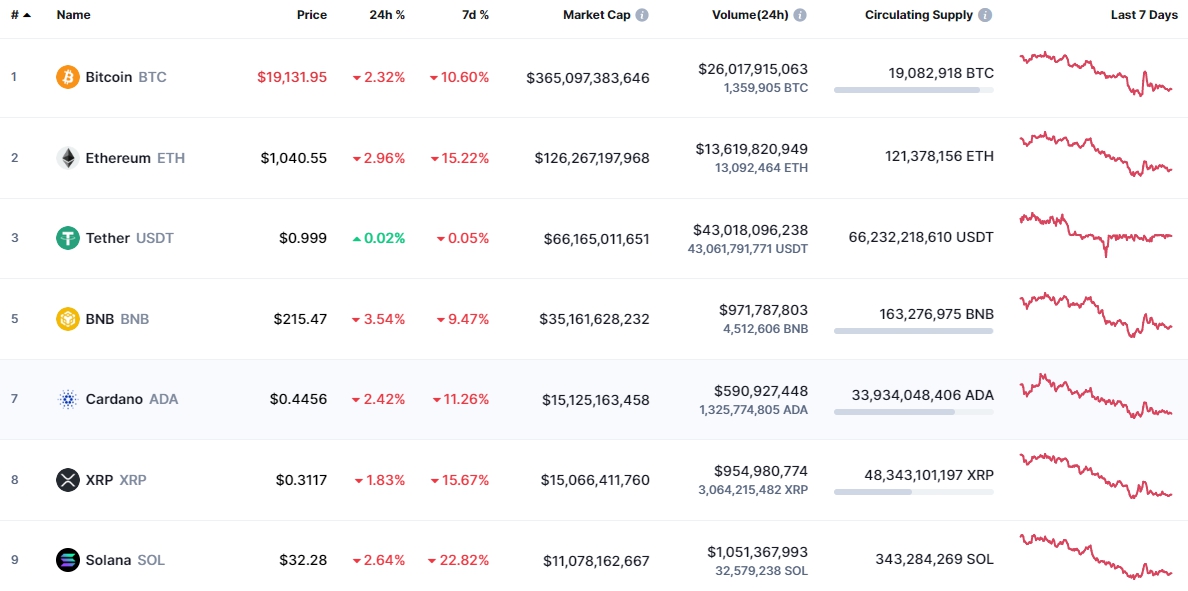This screenshot has width=1188, height=591.
Task: Click Tether supply 66,232,218,610 USDT
Action: click(x=921, y=237)
